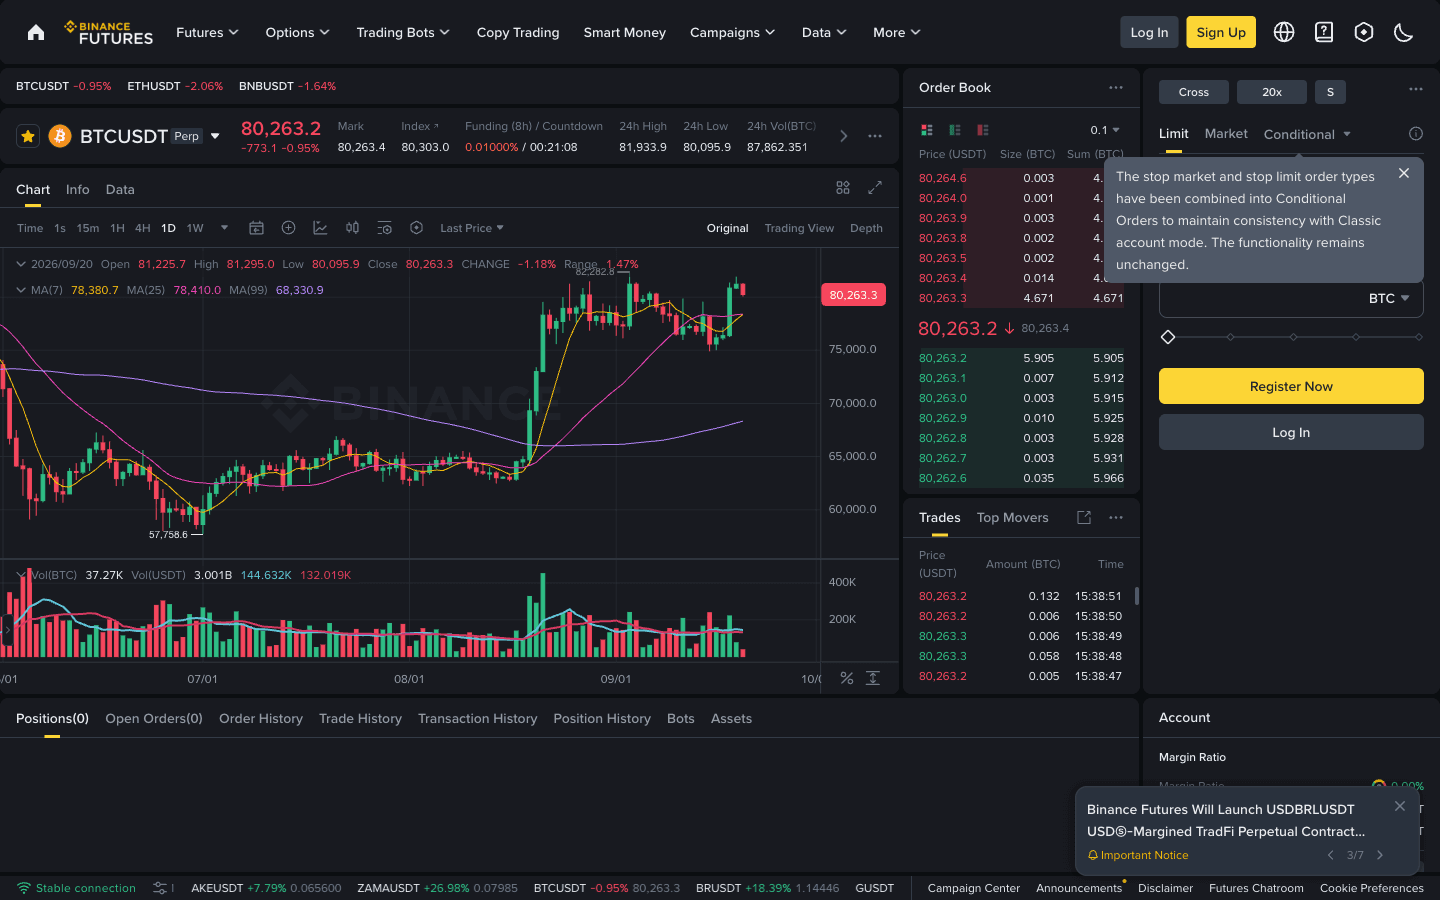
Task: Open the chart grid layout icon
Action: click(x=843, y=188)
